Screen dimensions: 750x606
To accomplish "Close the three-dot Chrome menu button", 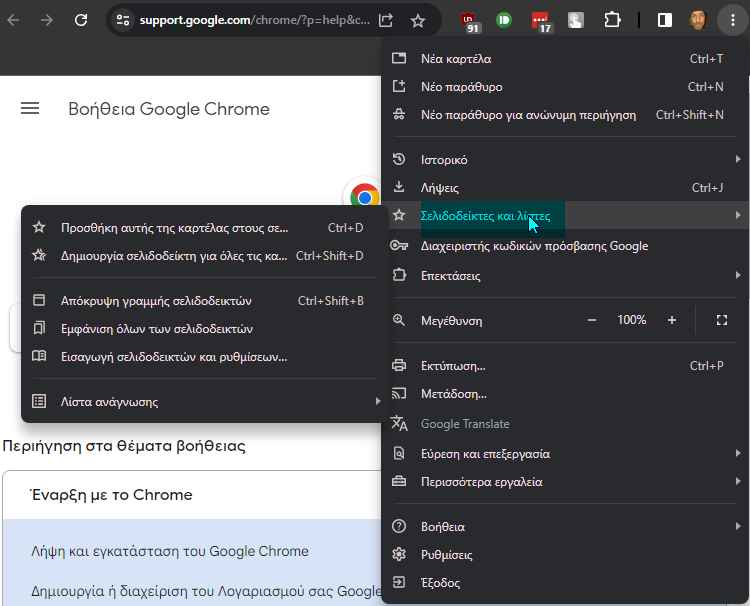I will (733, 20).
